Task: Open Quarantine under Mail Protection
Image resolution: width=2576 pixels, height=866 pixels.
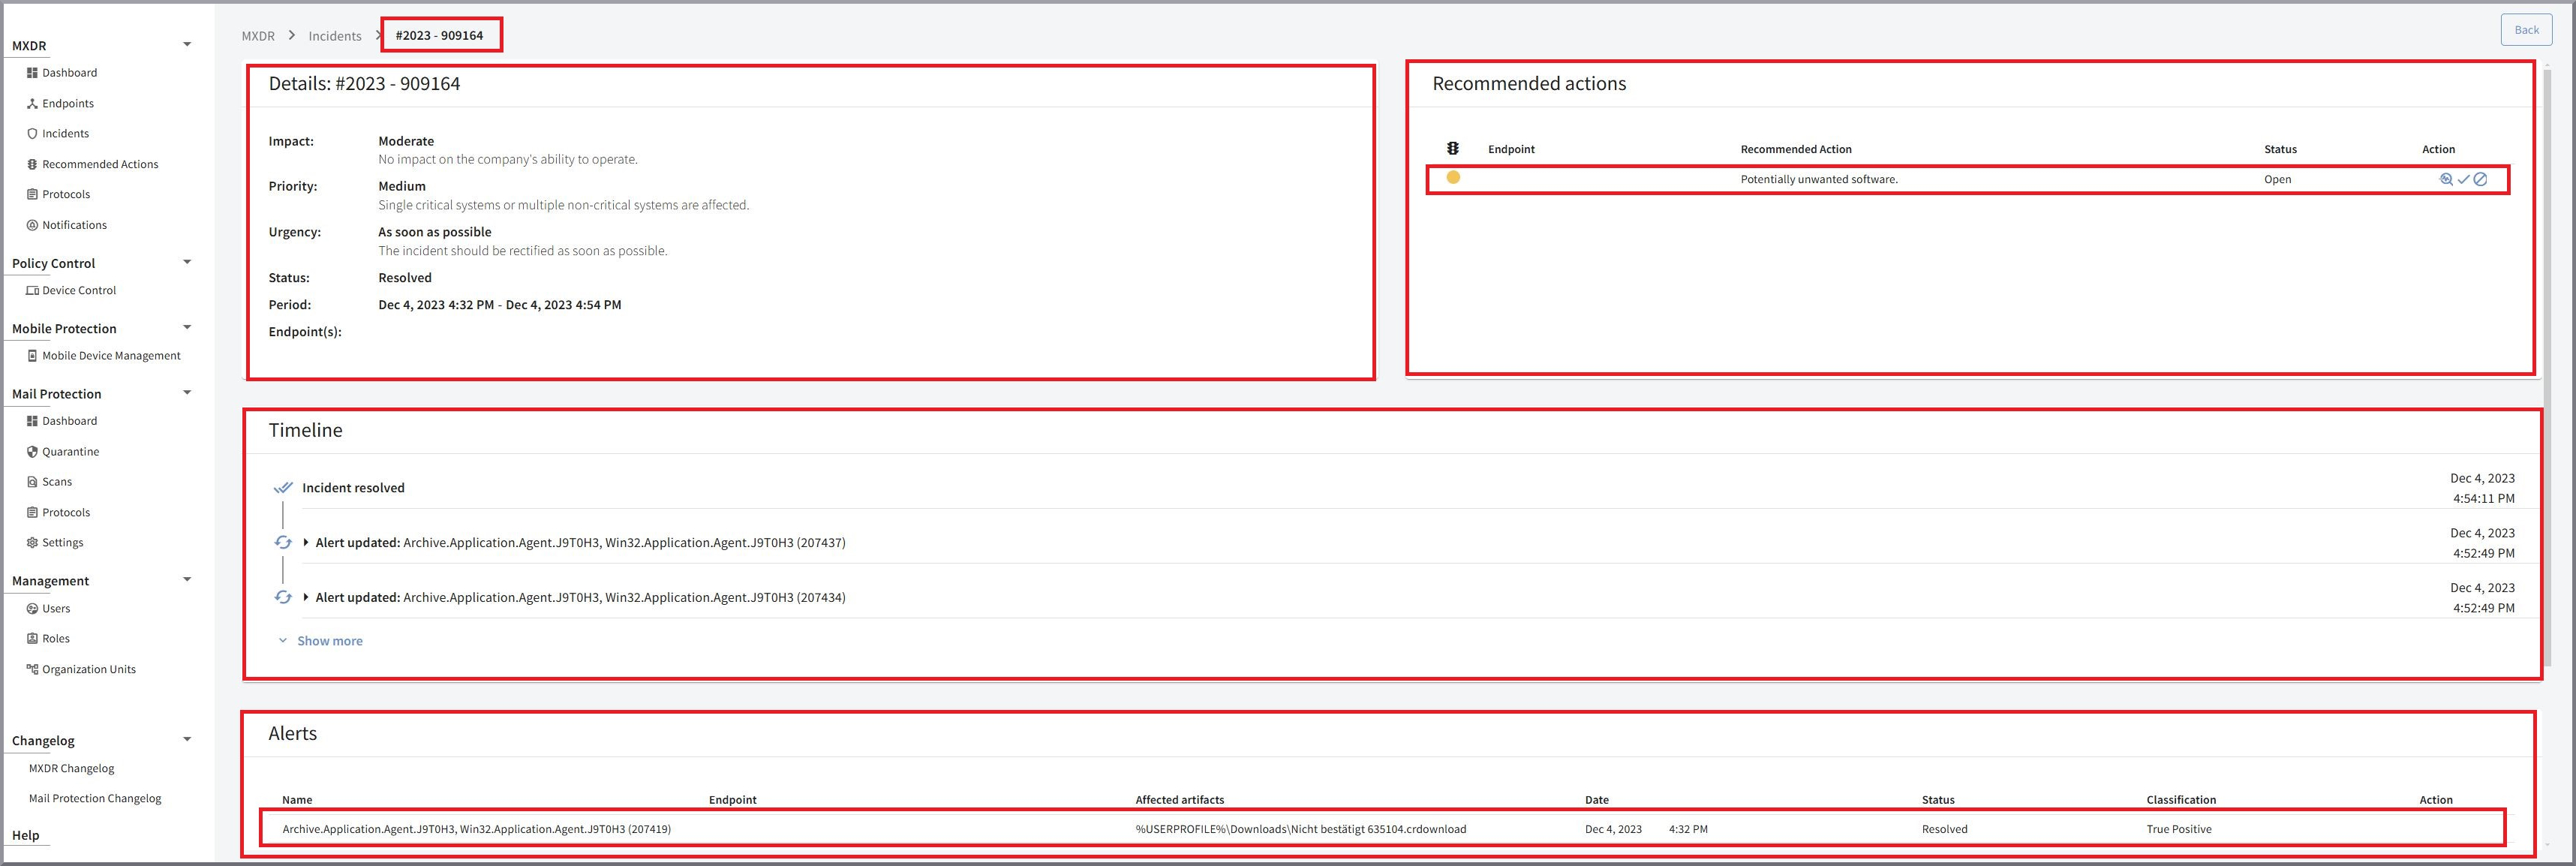Action: pyautogui.click(x=70, y=452)
